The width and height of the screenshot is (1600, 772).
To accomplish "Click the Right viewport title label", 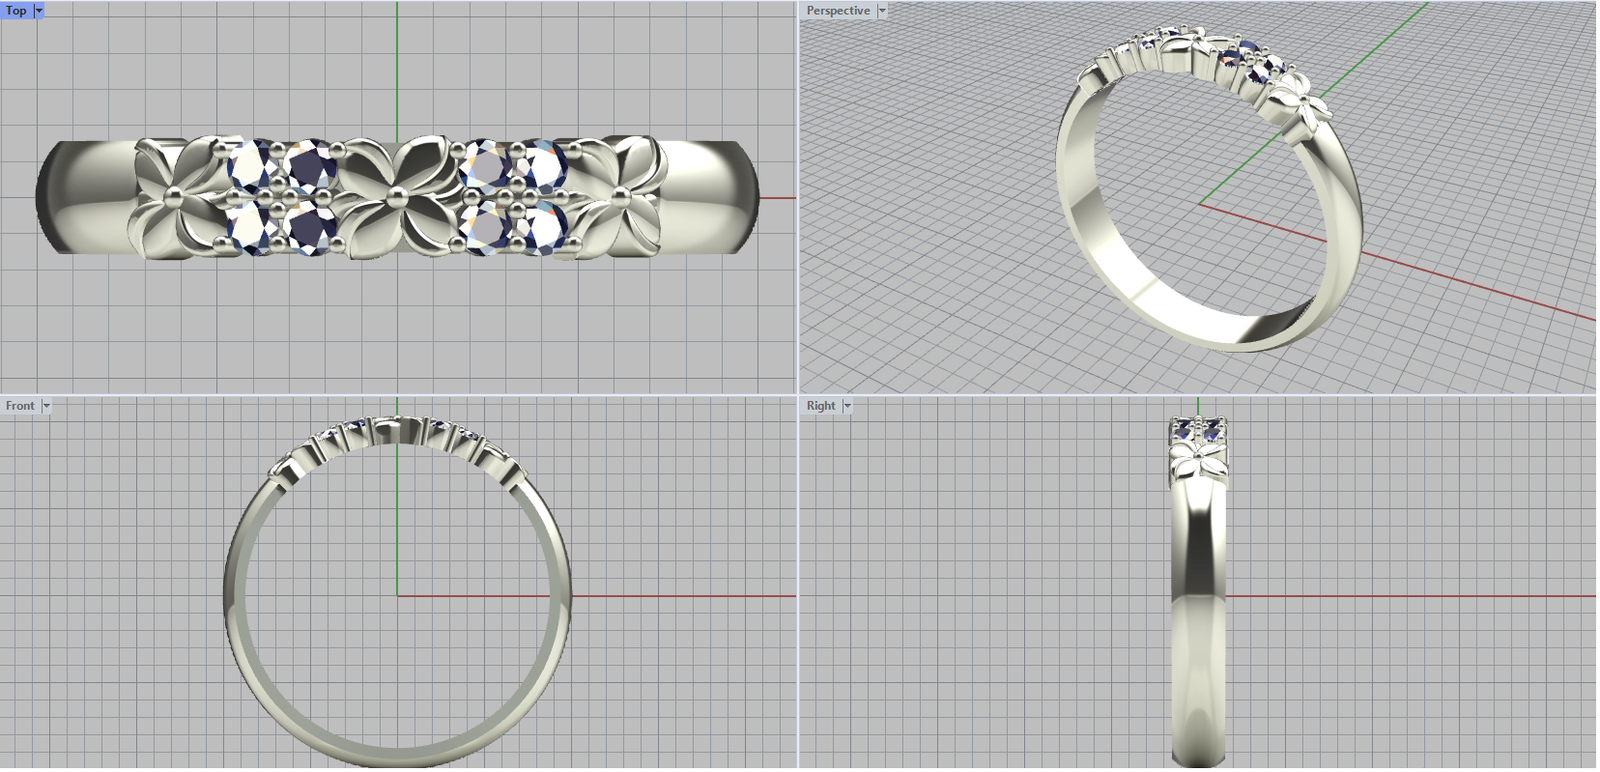I will click(821, 406).
